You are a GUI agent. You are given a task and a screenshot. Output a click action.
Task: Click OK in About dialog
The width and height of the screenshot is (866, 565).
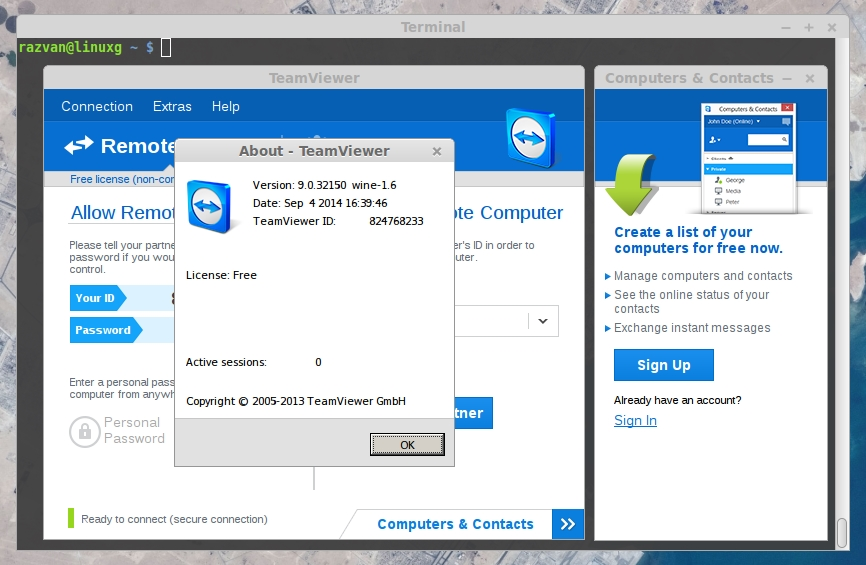407,445
